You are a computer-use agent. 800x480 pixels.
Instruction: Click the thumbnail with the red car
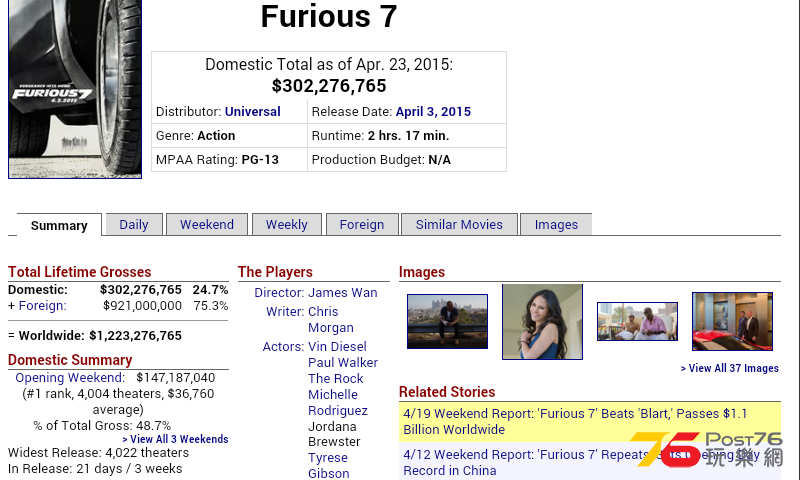click(x=732, y=321)
